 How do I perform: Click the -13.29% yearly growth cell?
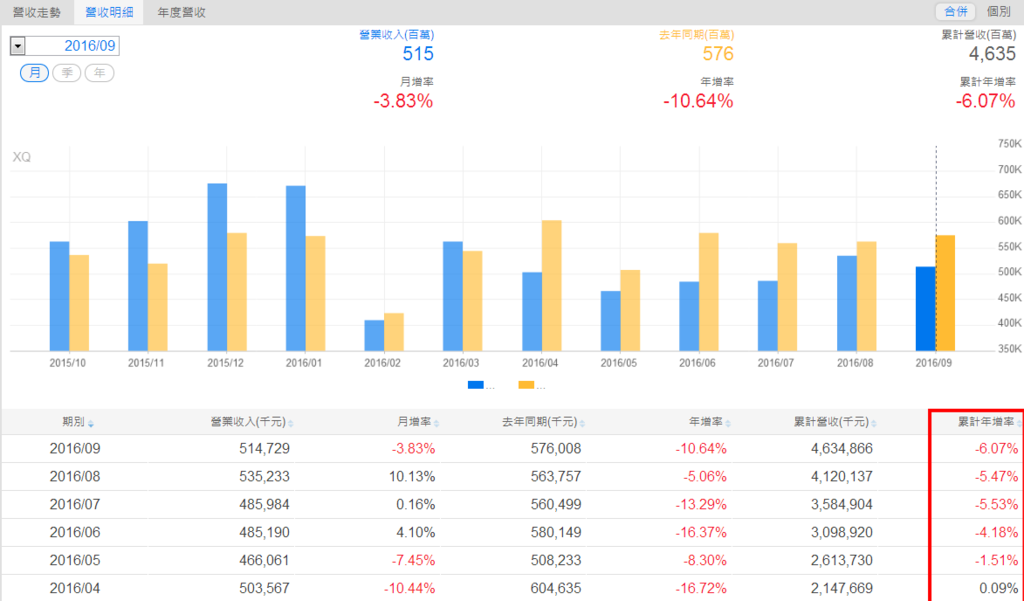[701, 504]
